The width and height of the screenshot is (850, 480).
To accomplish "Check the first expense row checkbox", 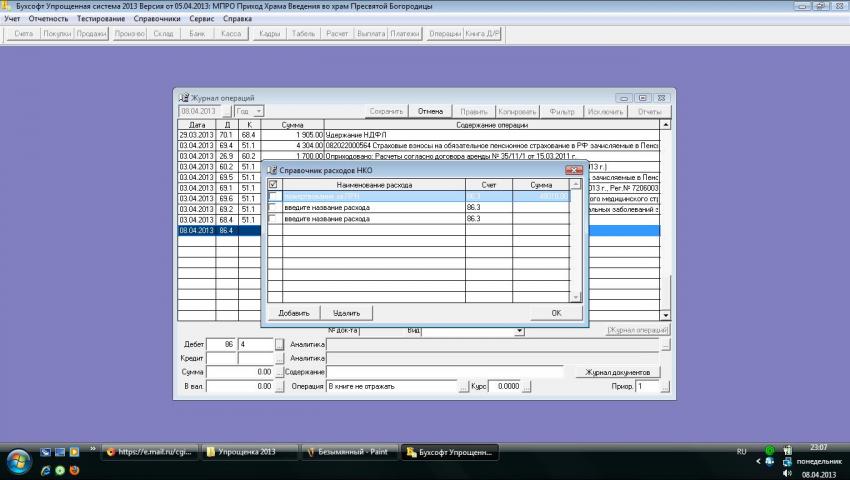I will click(273, 197).
